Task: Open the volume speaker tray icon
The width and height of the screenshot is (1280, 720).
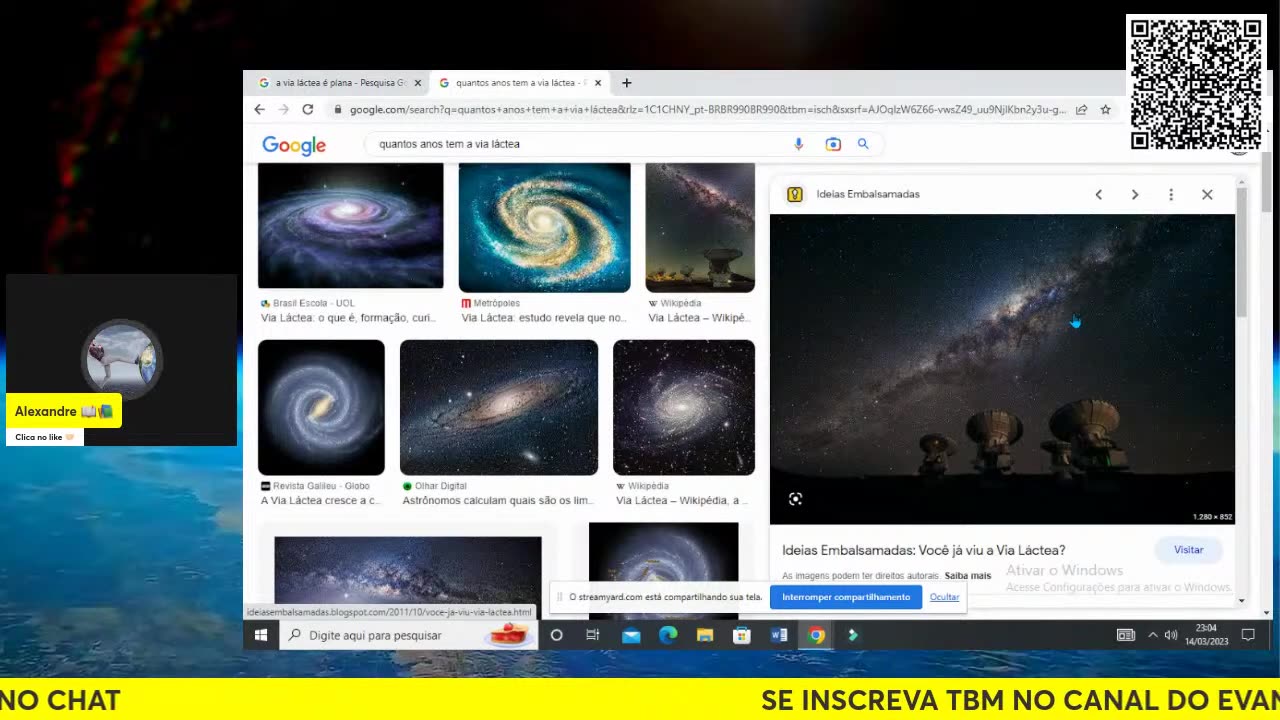Action: point(1171,635)
